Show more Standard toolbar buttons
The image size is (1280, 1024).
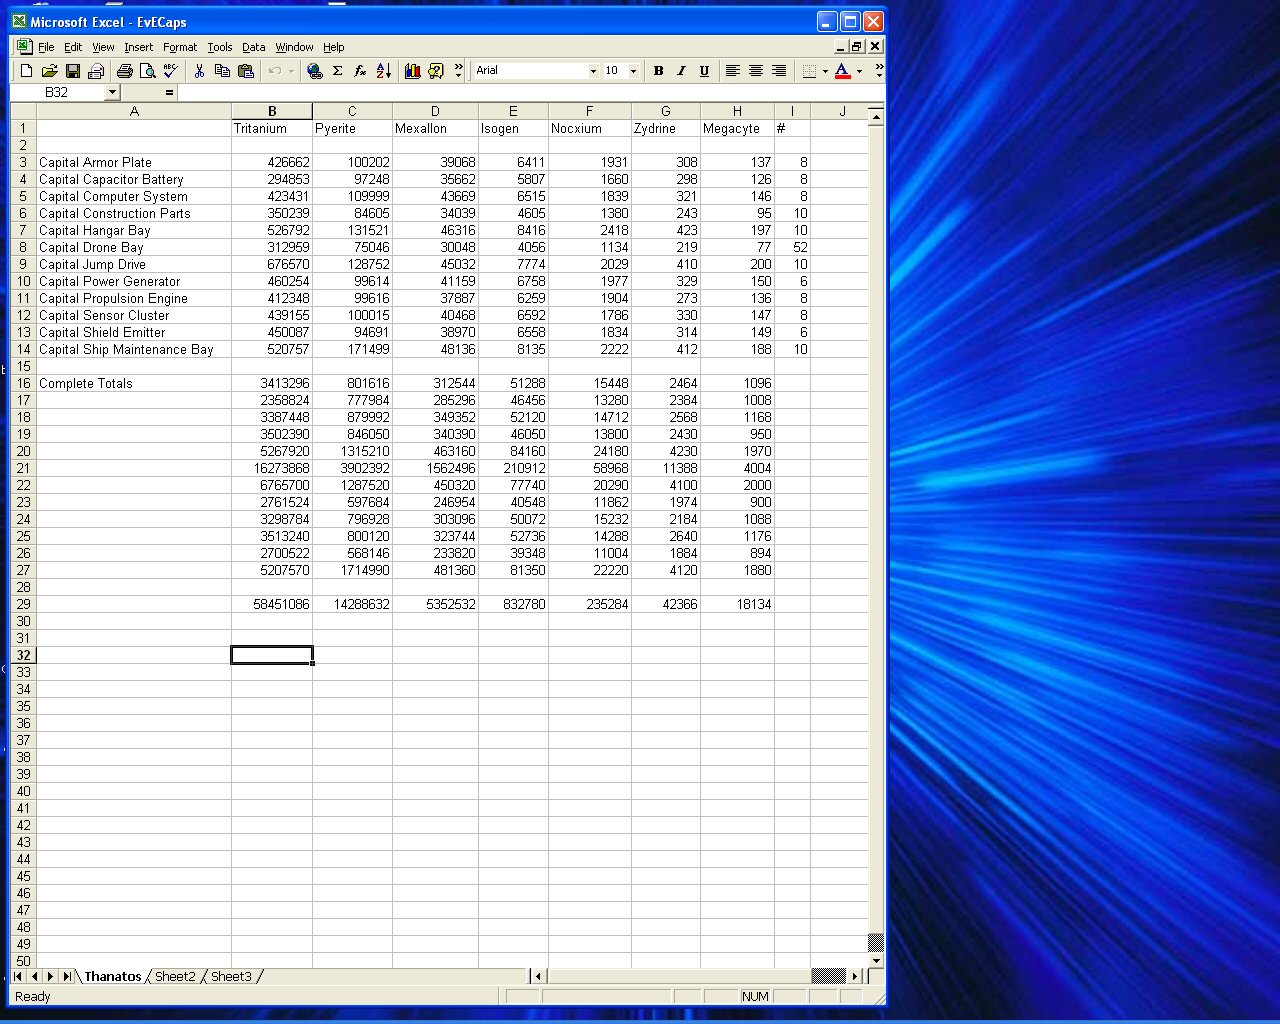tap(459, 71)
